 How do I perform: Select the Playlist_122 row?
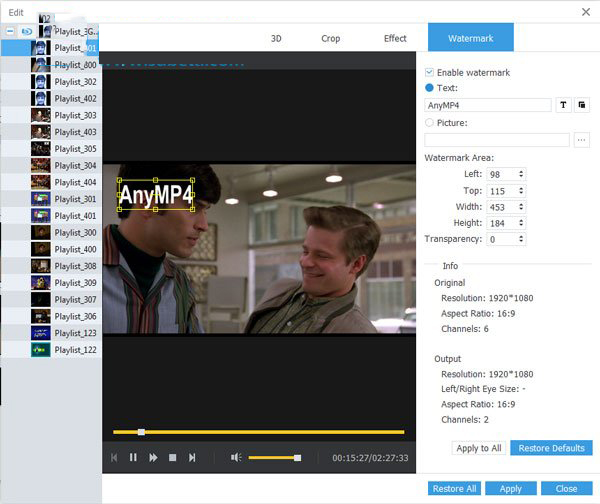click(51, 350)
